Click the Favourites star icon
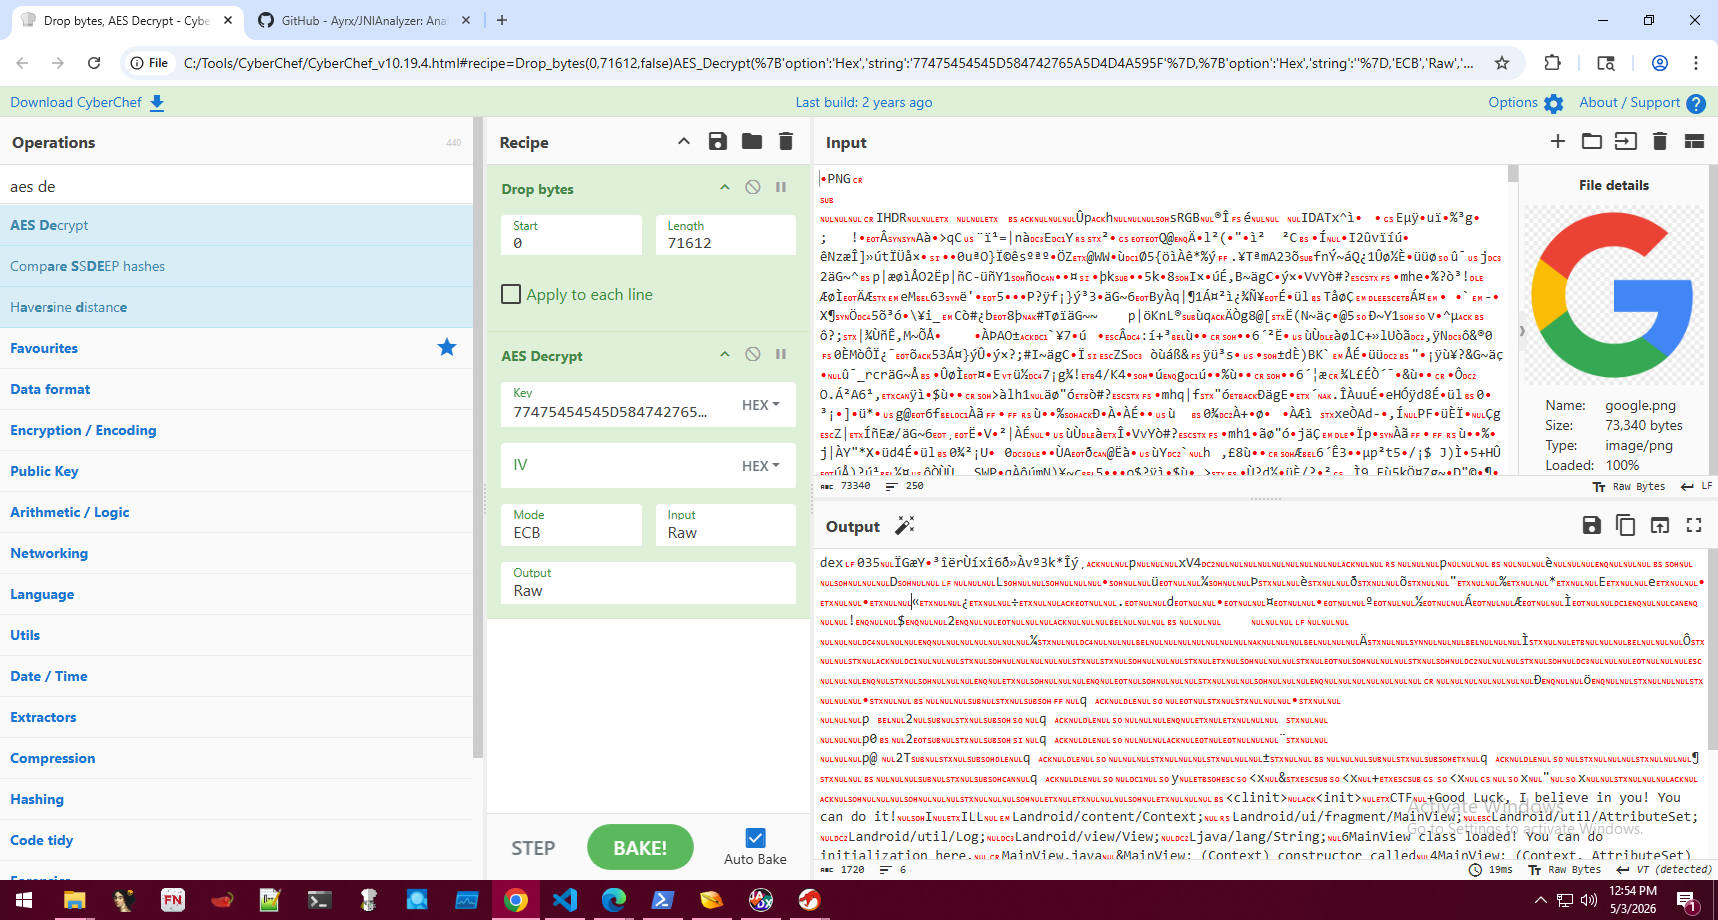 click(447, 347)
